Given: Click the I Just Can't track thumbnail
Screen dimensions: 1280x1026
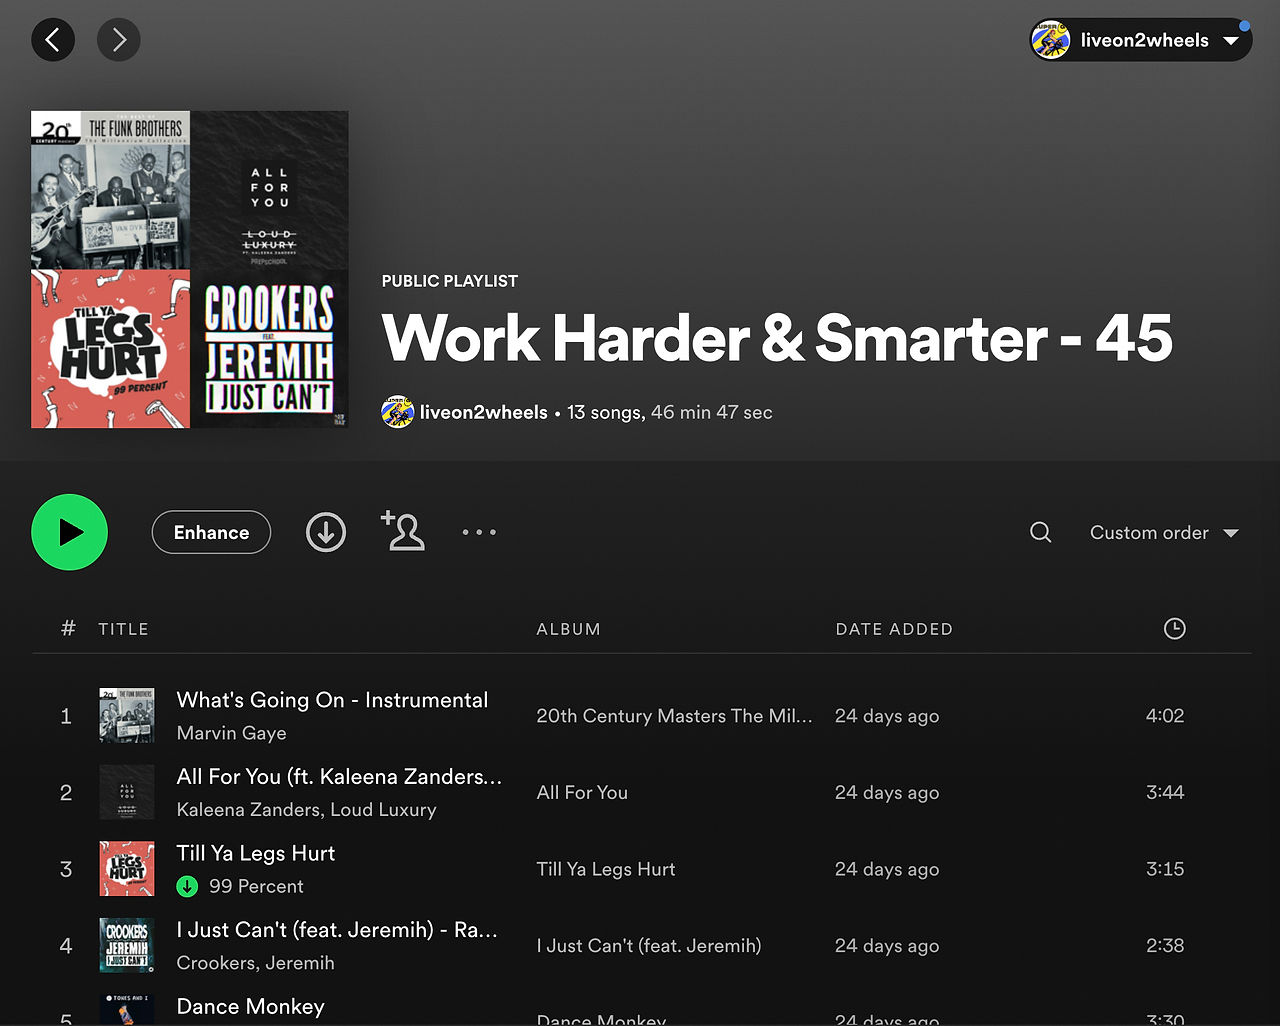Looking at the screenshot, I should [127, 945].
